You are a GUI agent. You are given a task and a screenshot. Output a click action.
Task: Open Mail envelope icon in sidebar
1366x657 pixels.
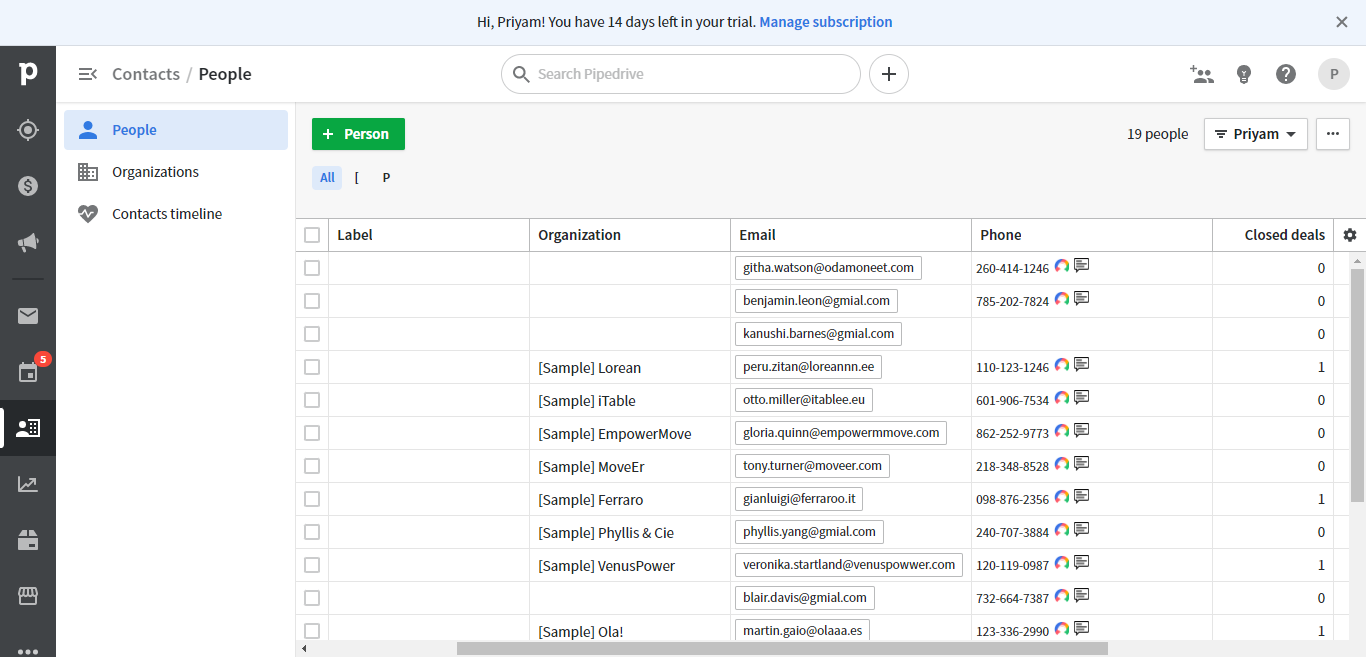click(28, 316)
